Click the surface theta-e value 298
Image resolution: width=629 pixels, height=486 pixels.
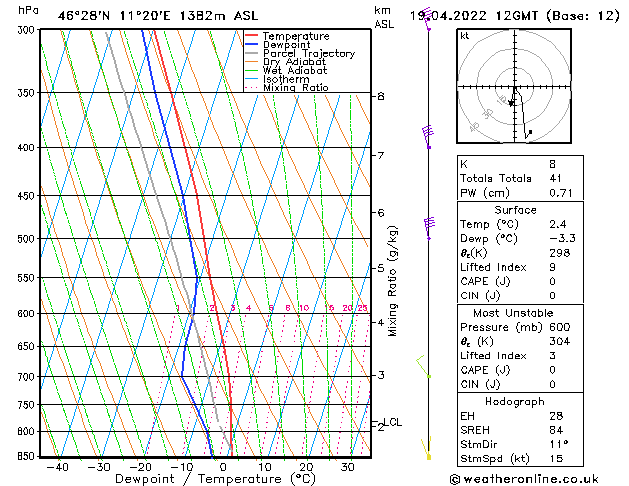pyautogui.click(x=560, y=253)
